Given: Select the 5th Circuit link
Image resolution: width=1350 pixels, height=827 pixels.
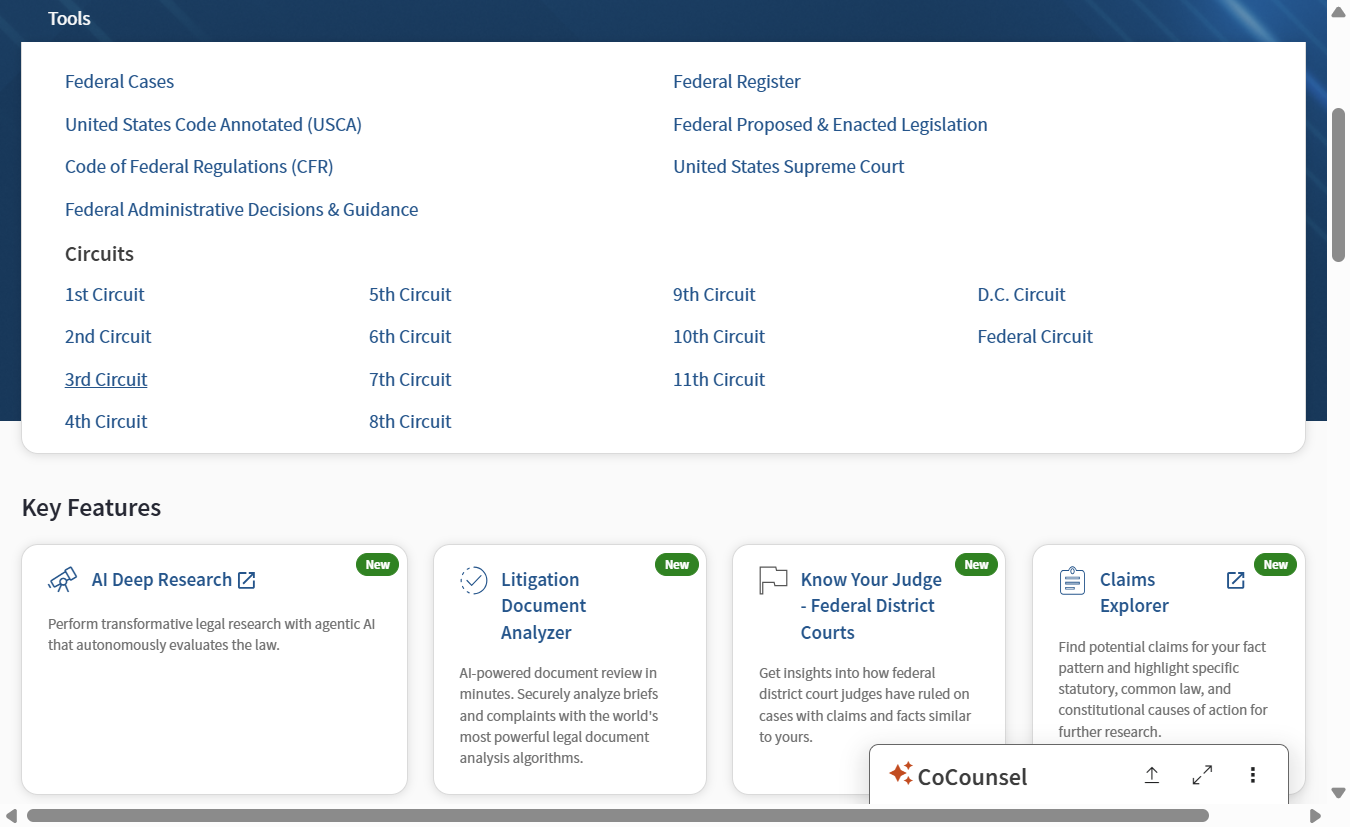Looking at the screenshot, I should point(410,295).
